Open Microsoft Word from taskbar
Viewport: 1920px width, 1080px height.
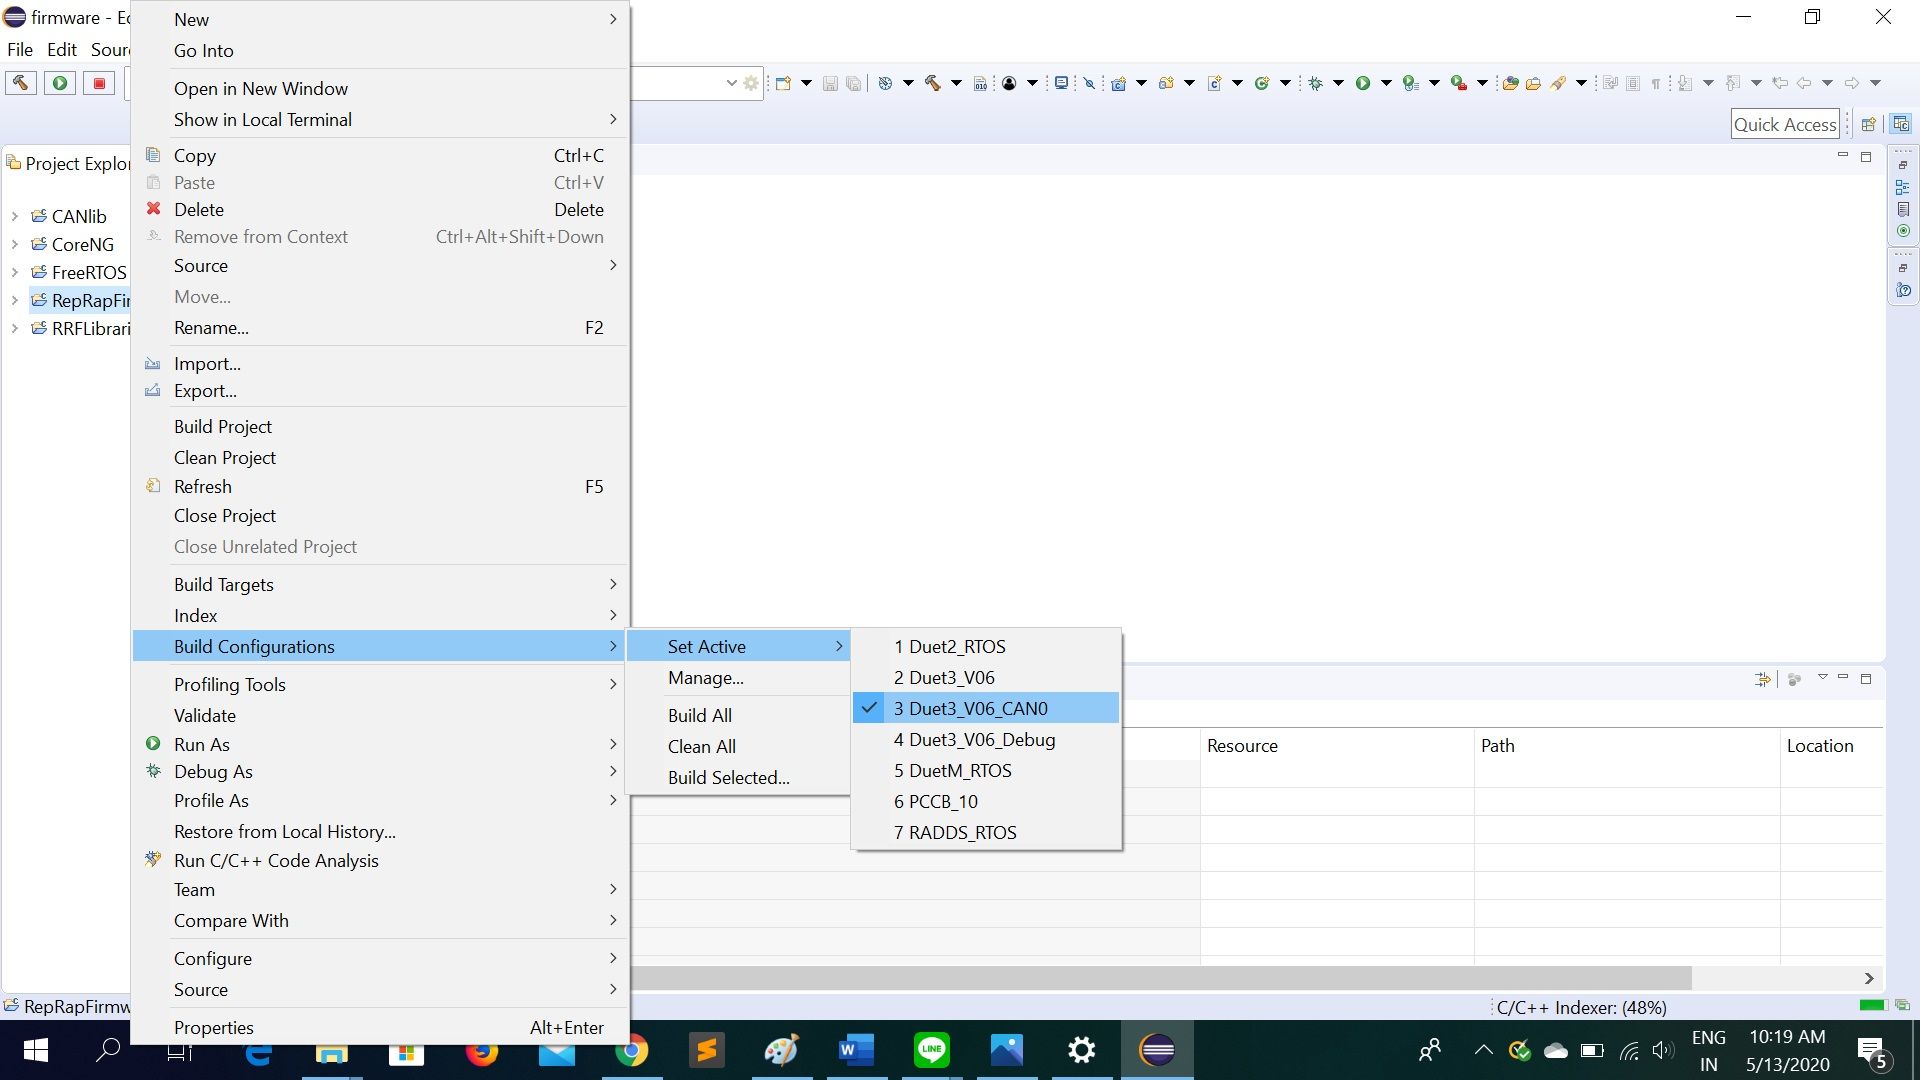click(856, 1050)
